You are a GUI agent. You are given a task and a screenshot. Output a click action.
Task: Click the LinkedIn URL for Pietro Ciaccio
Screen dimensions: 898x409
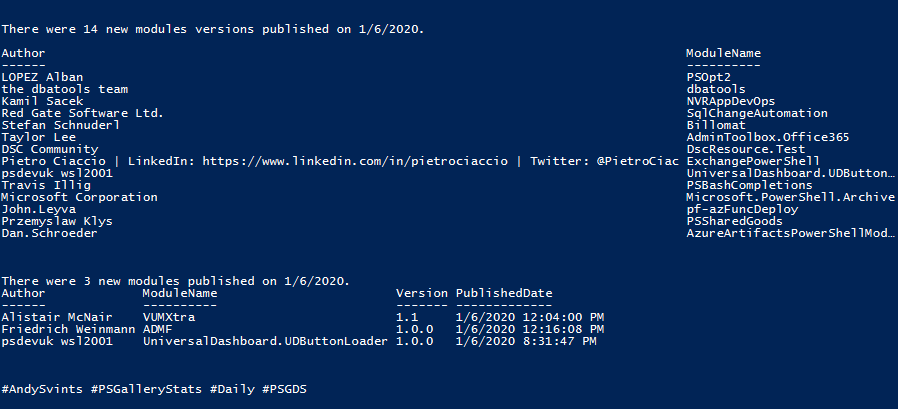pos(355,162)
